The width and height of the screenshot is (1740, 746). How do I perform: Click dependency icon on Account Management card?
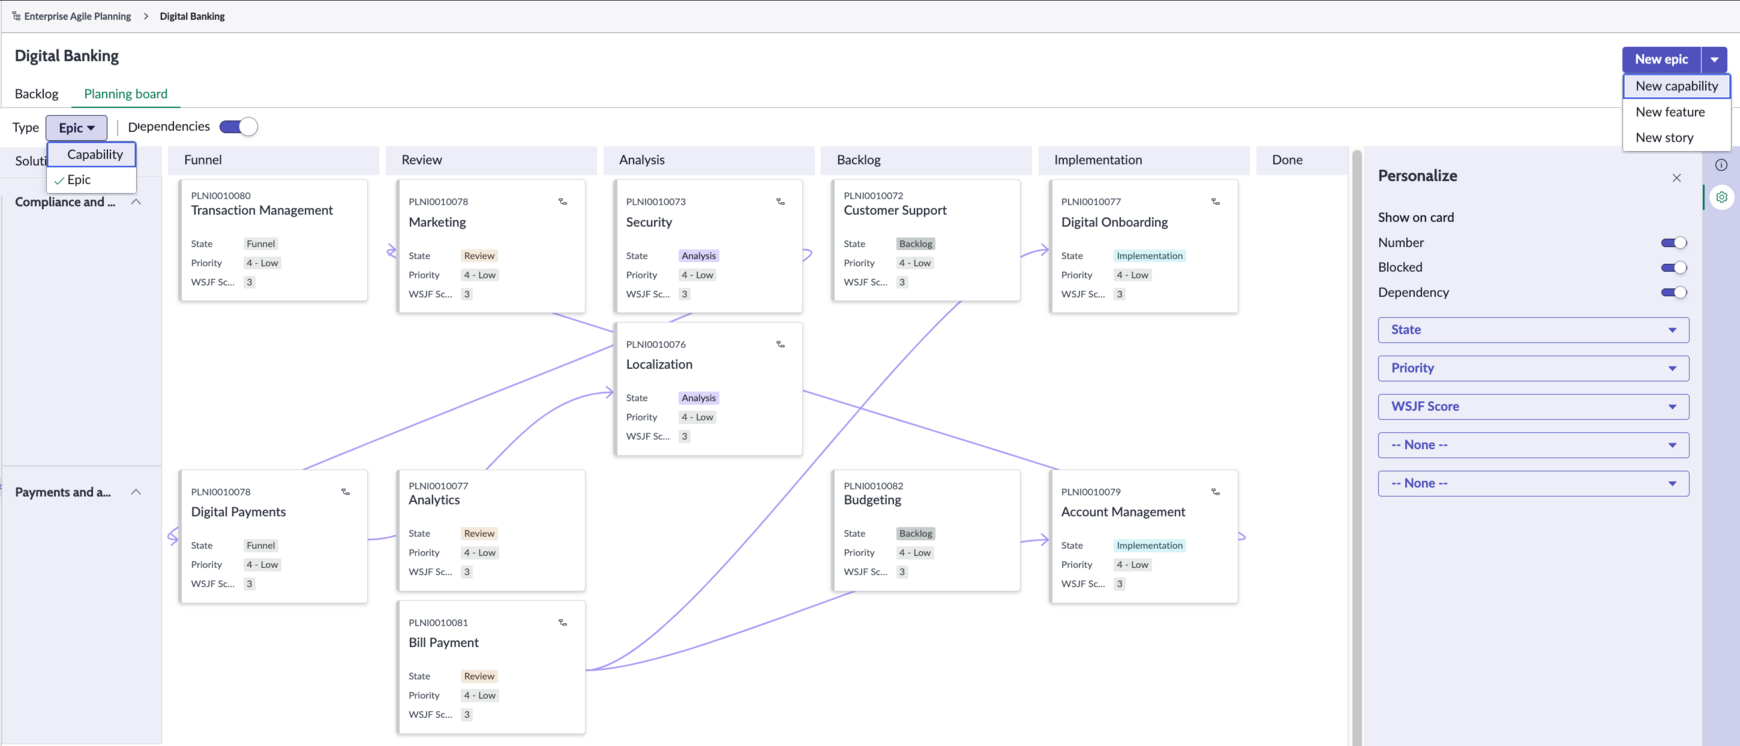tap(1216, 492)
